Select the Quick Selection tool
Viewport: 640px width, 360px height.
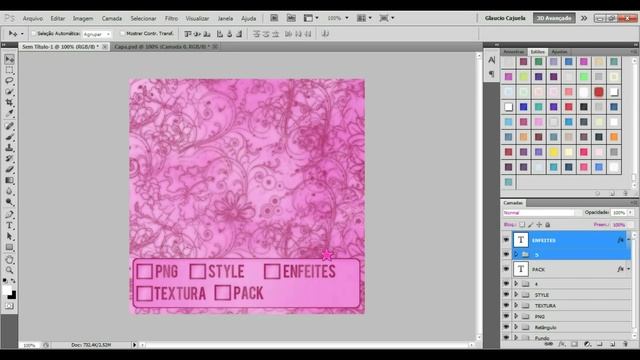point(9,91)
